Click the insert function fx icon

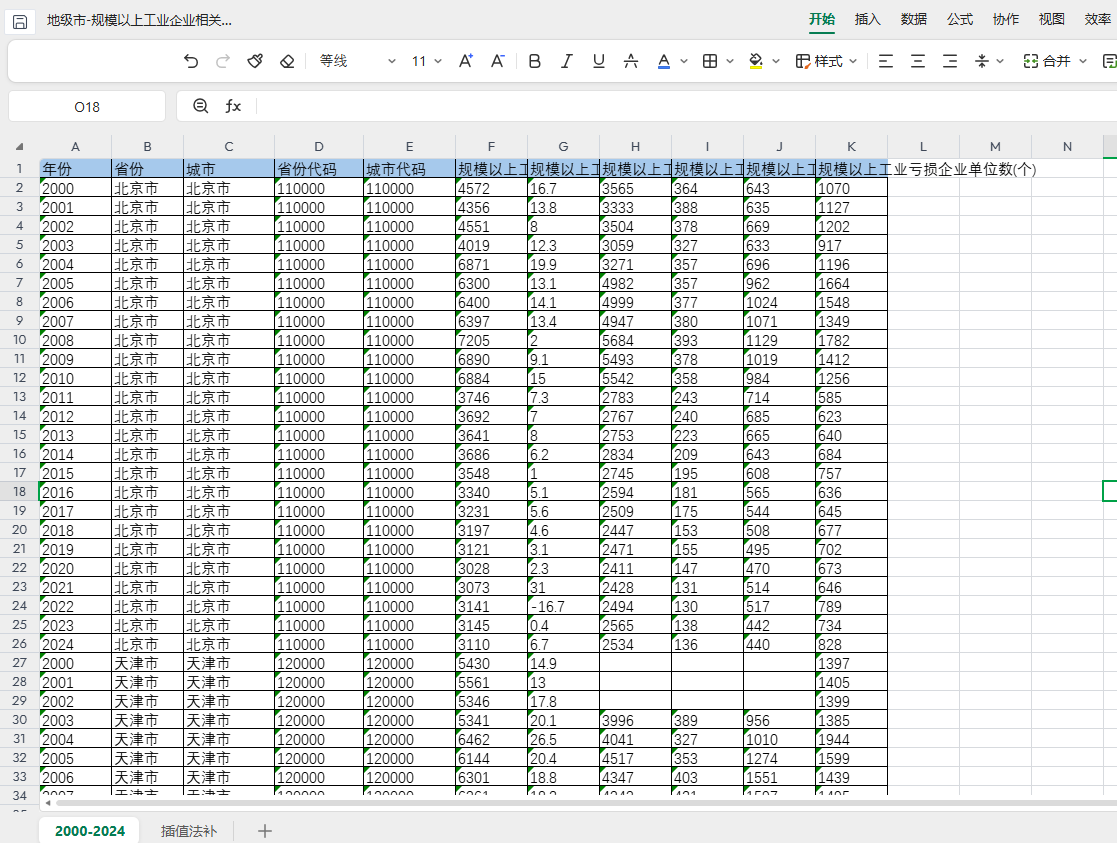233,106
